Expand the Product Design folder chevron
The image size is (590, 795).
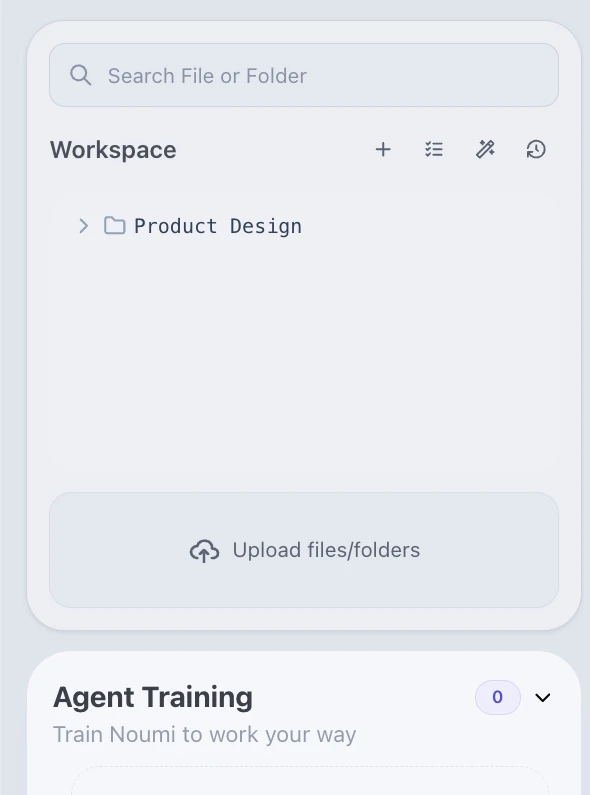(84, 226)
